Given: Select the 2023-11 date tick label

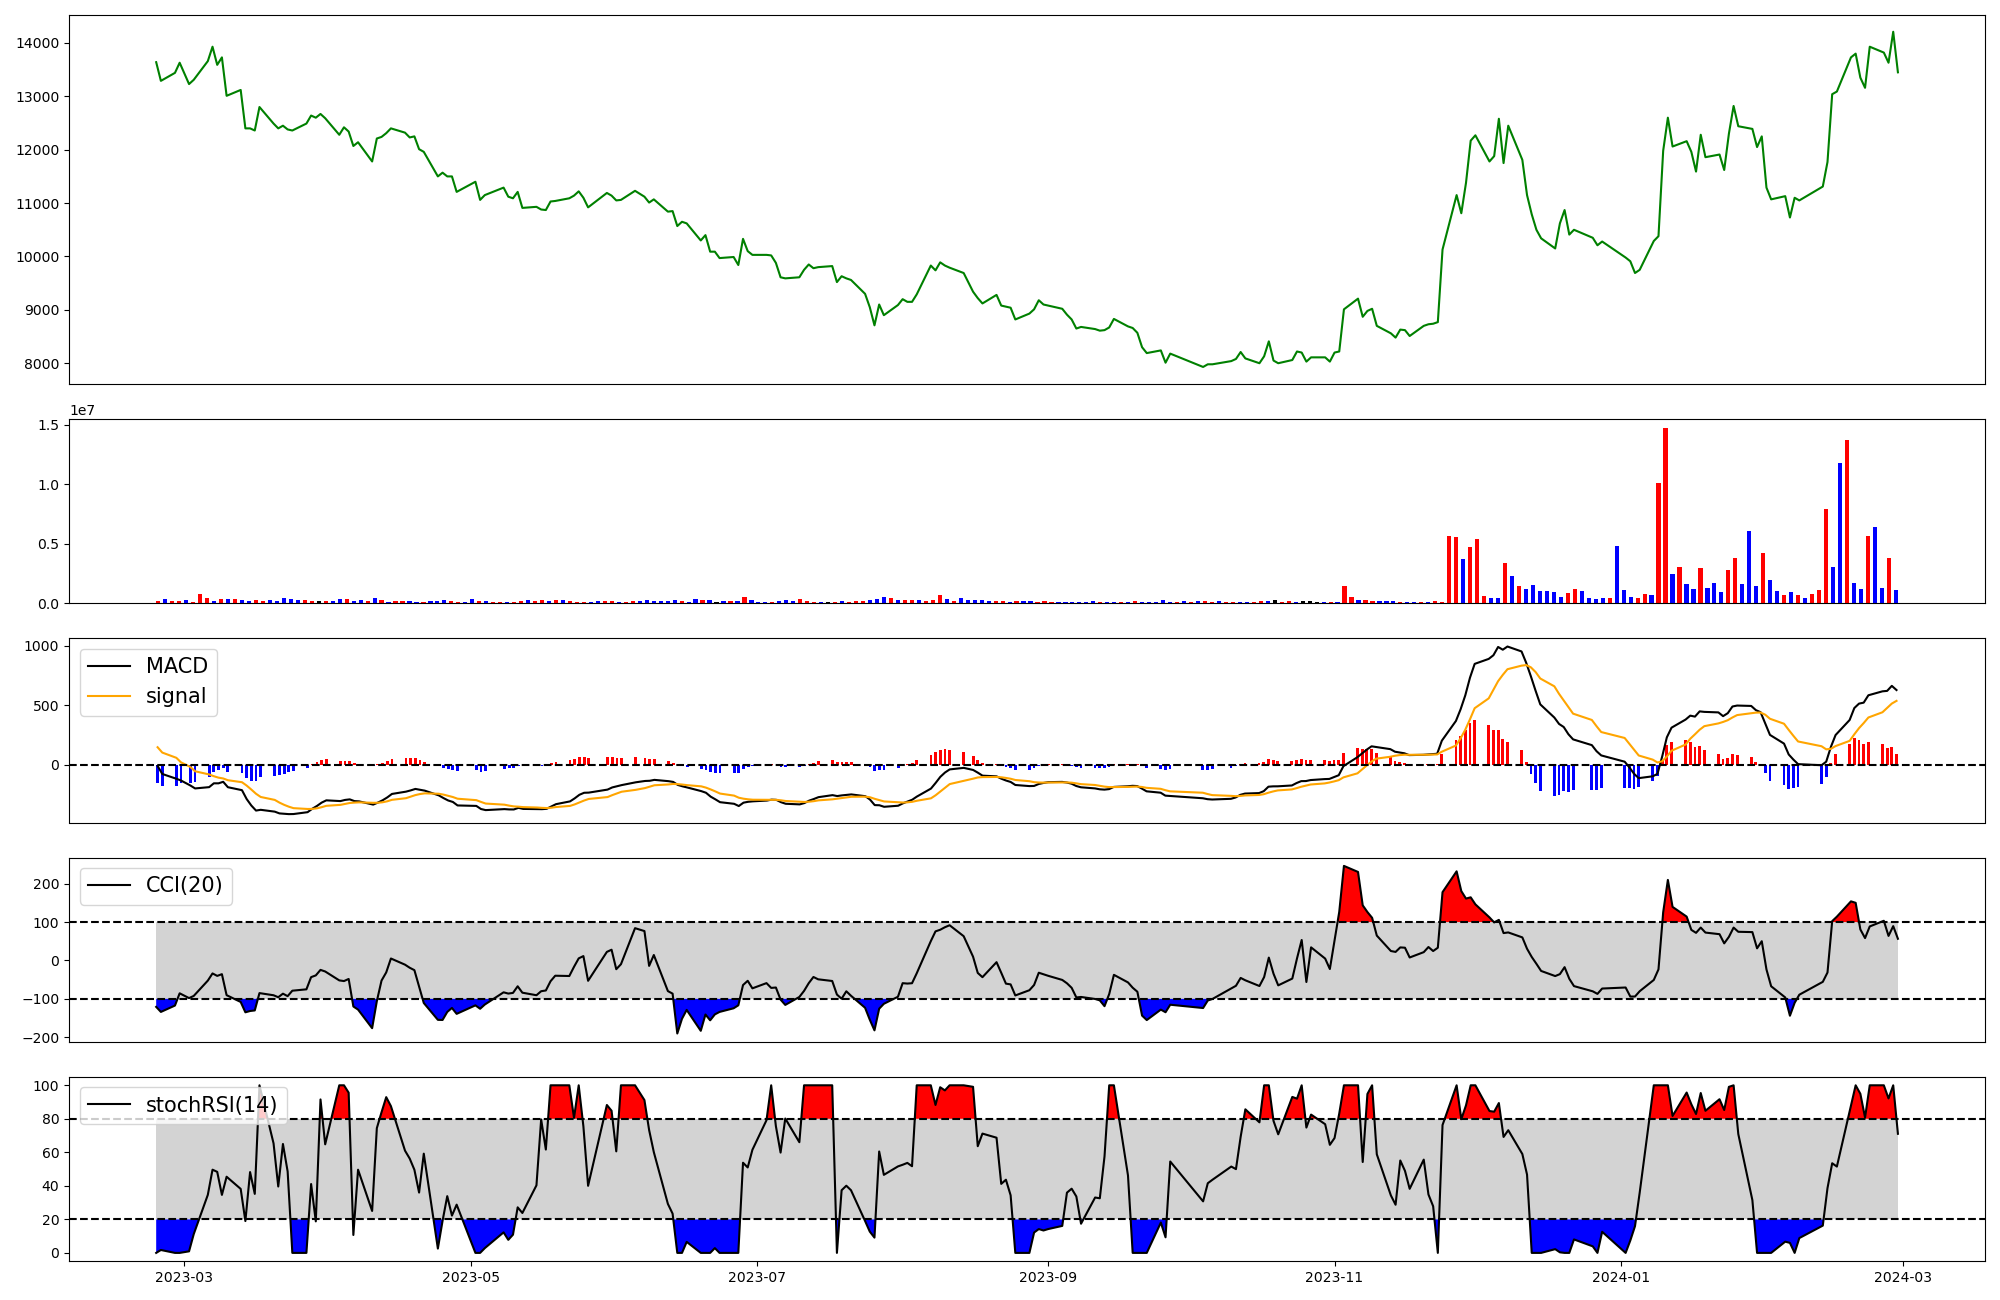Looking at the screenshot, I should pos(1334,1277).
